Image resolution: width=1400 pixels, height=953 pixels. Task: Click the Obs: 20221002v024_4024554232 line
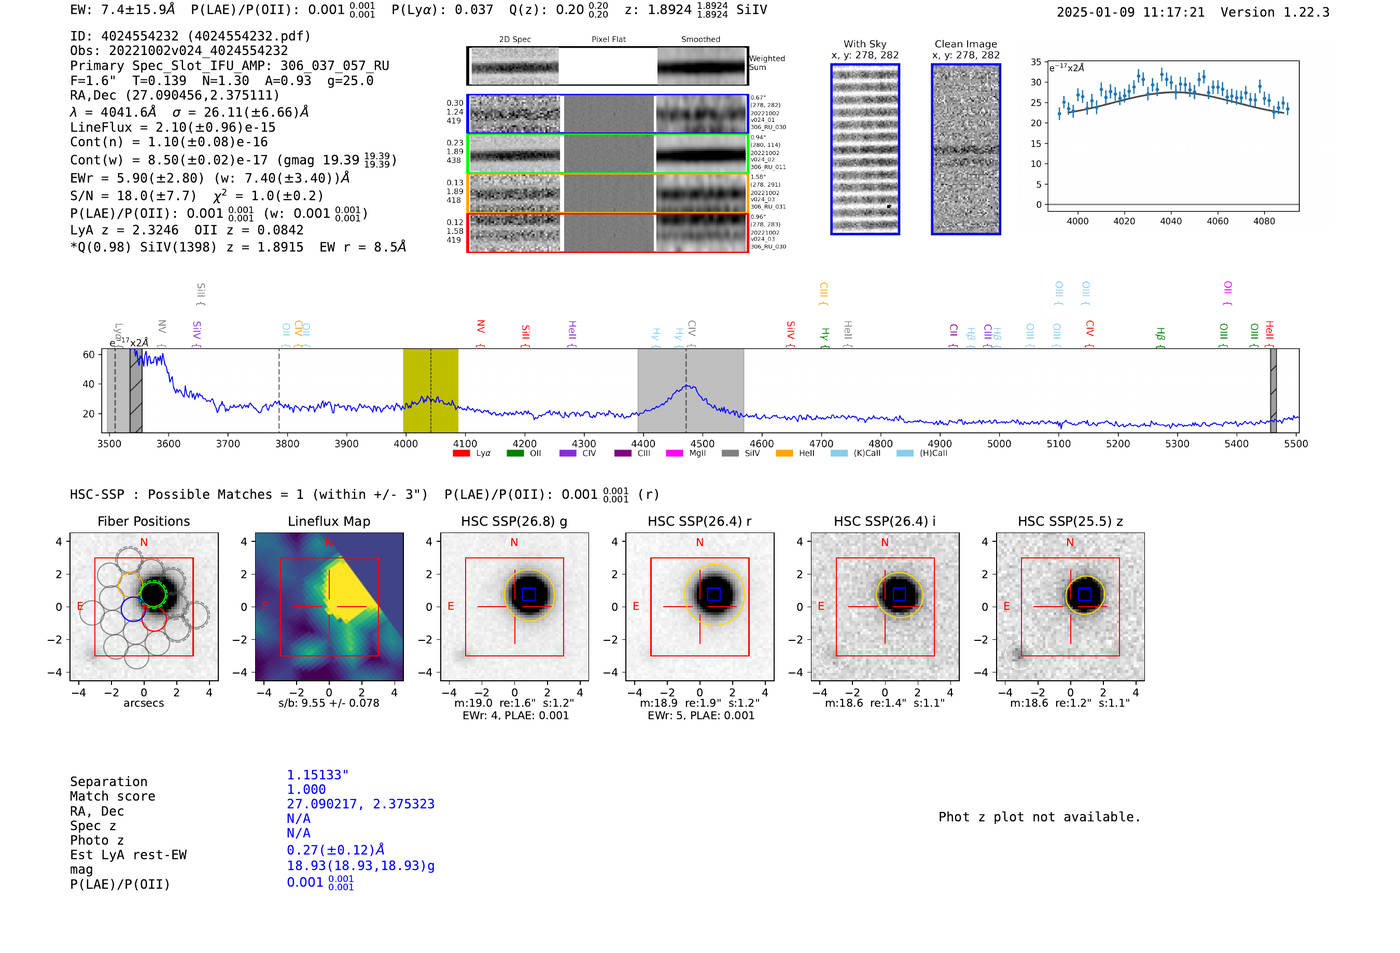click(x=179, y=51)
